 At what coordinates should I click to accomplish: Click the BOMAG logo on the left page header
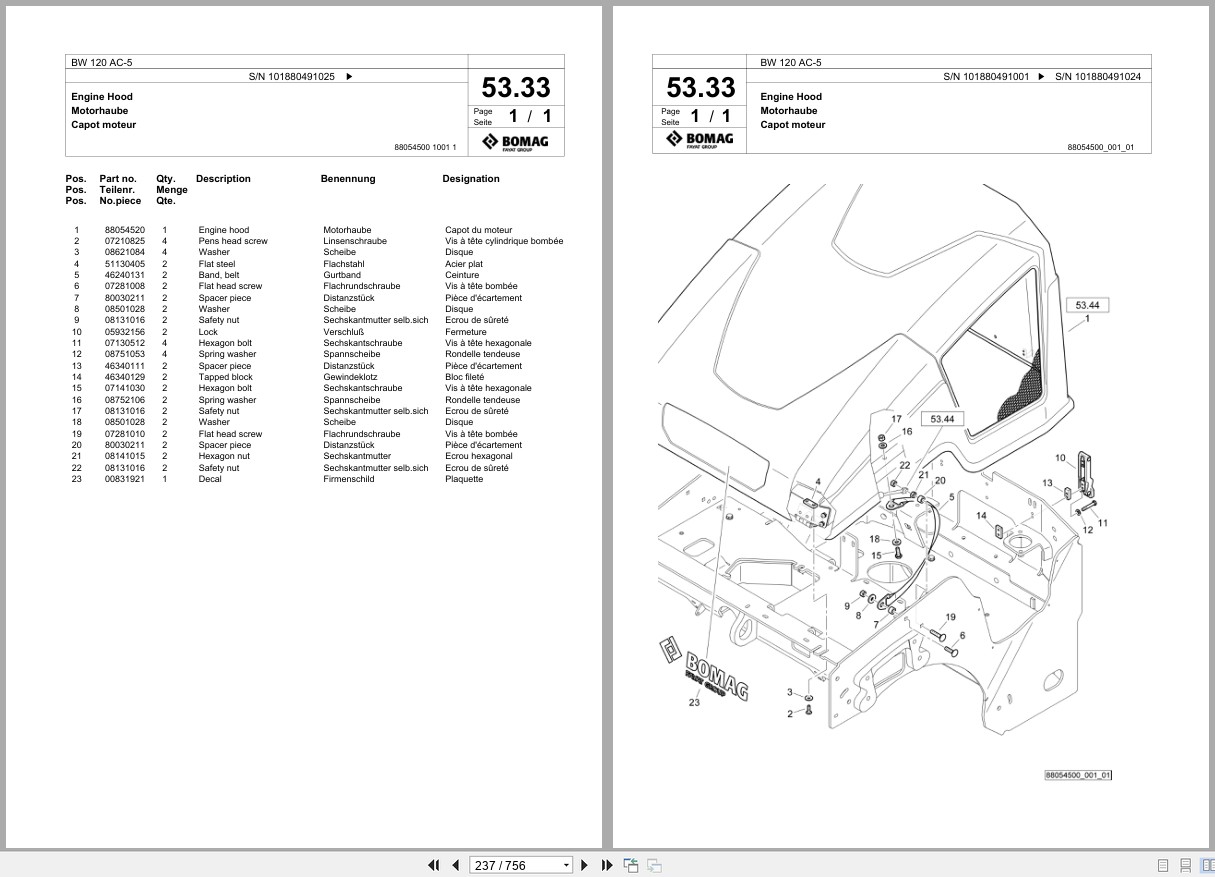(516, 142)
